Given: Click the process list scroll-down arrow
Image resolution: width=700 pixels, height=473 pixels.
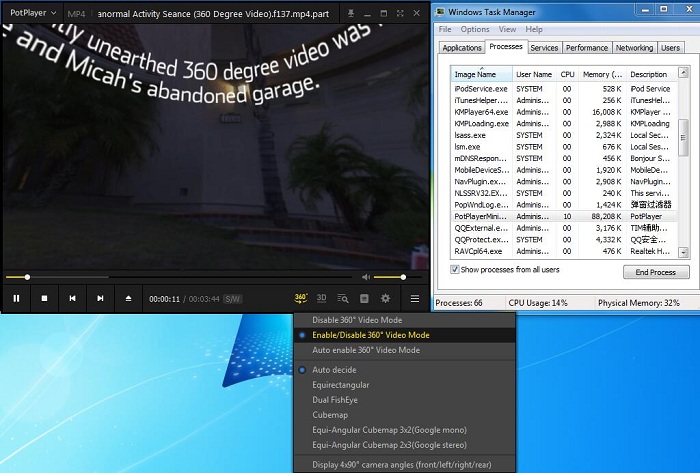Looking at the screenshot, I should 683,253.
